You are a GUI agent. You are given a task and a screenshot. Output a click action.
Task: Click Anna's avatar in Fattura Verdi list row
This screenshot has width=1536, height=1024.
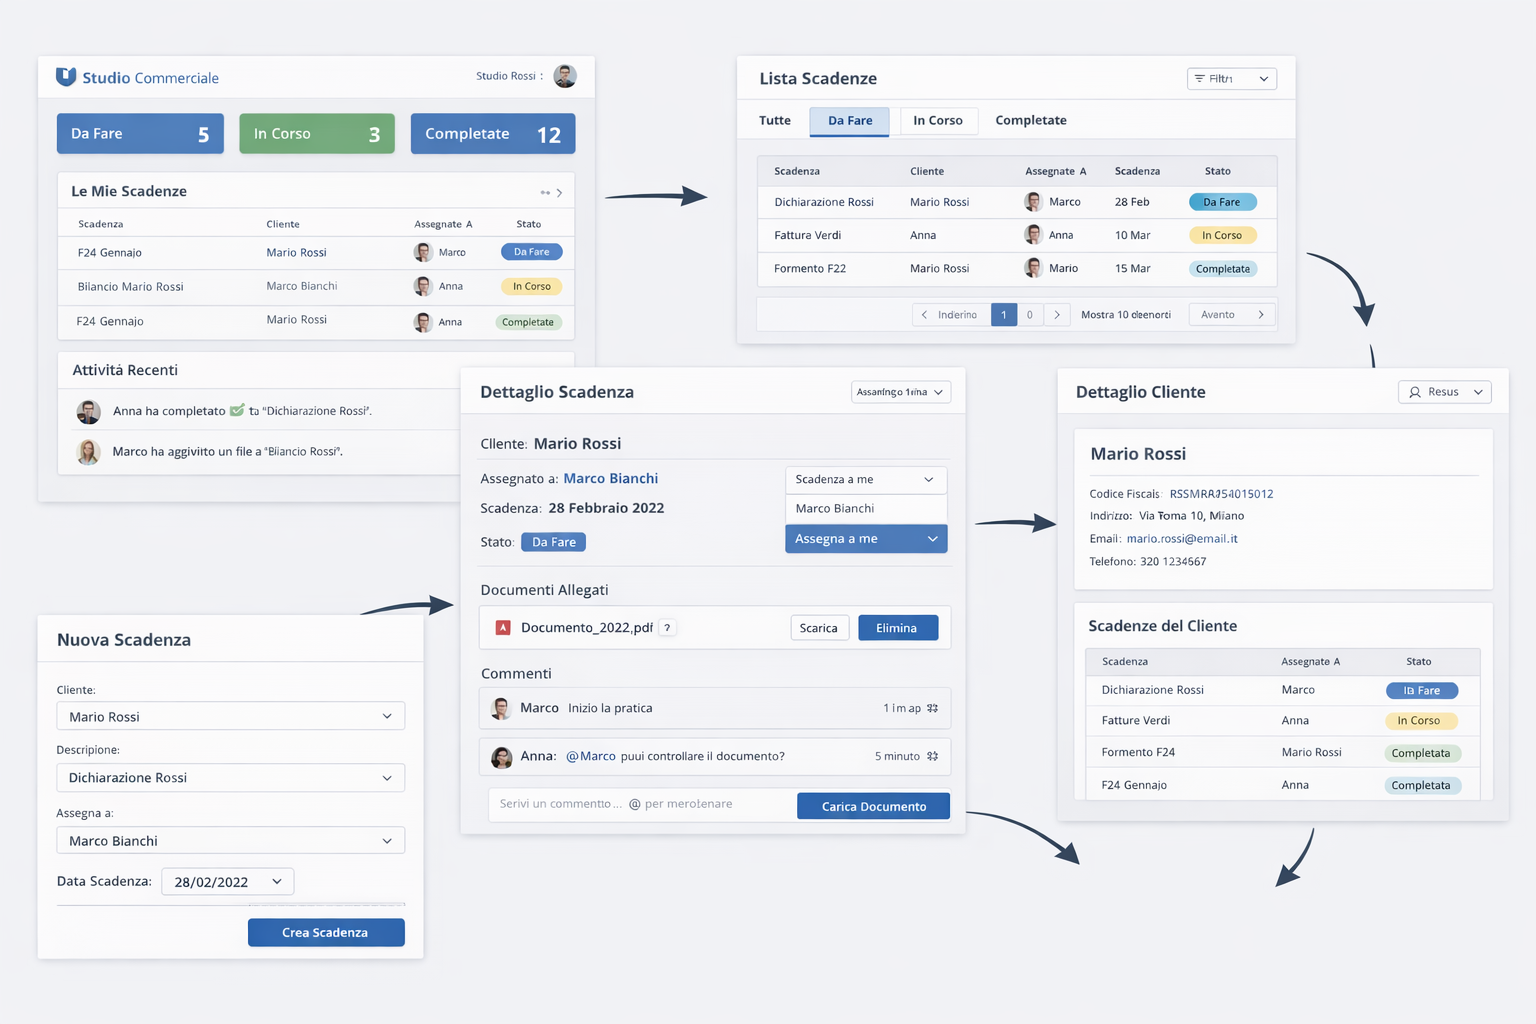coord(1034,235)
